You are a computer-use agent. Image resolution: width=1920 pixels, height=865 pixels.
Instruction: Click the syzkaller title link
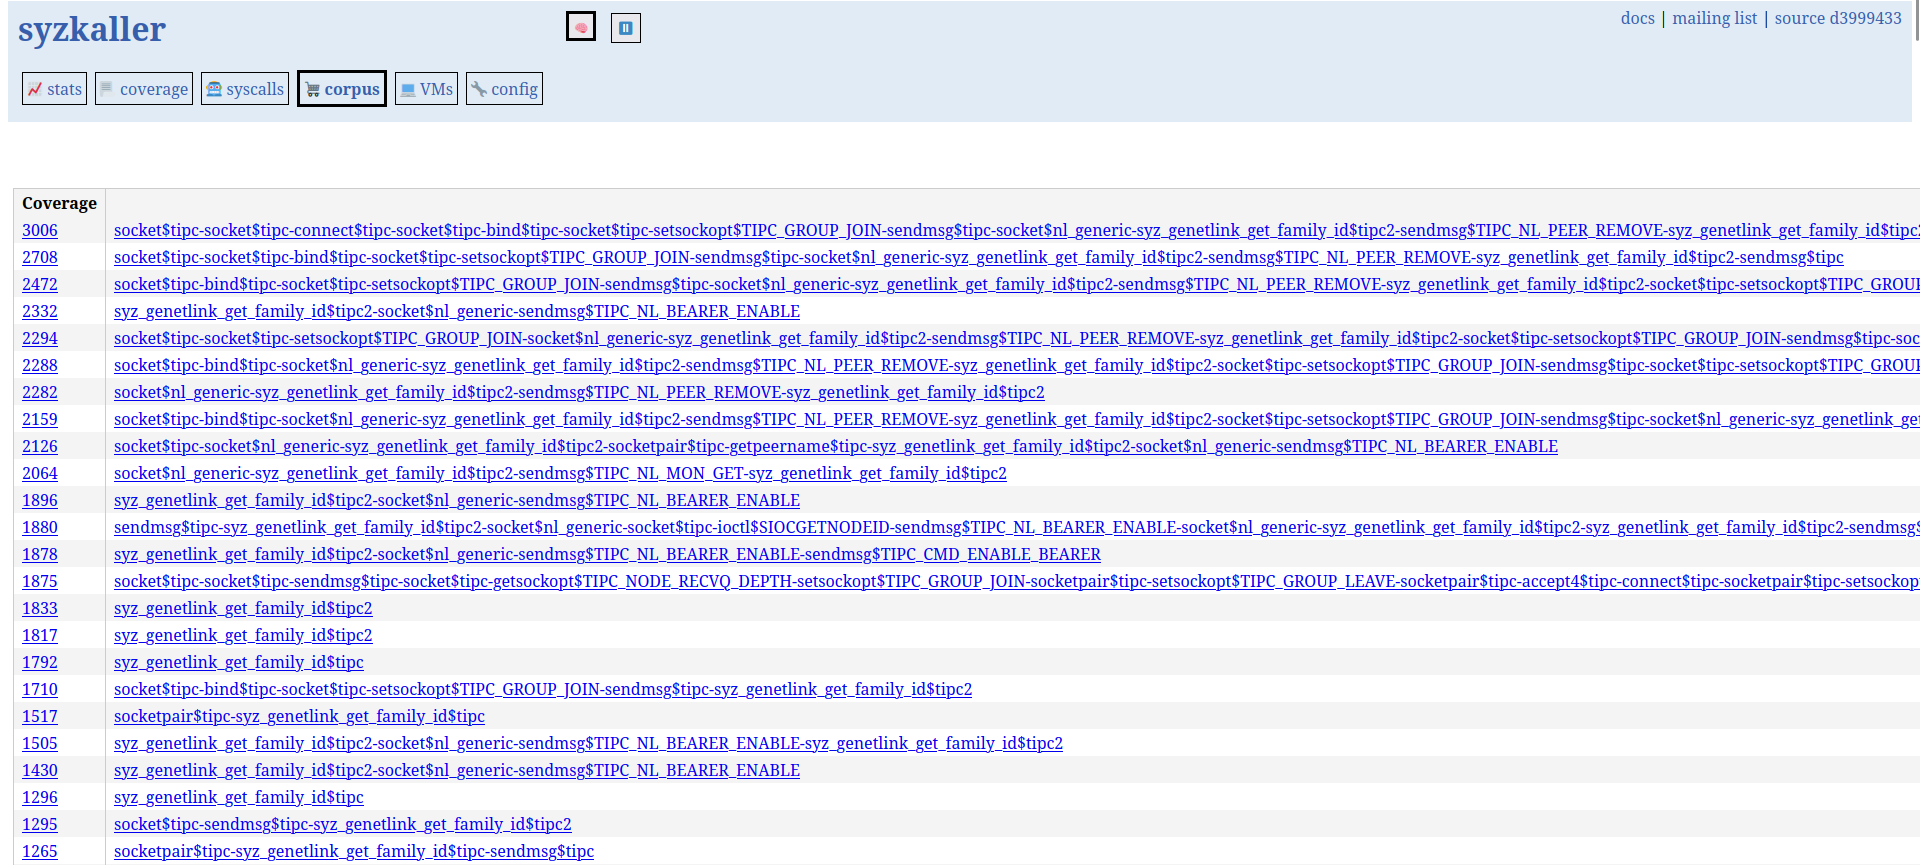click(x=92, y=29)
